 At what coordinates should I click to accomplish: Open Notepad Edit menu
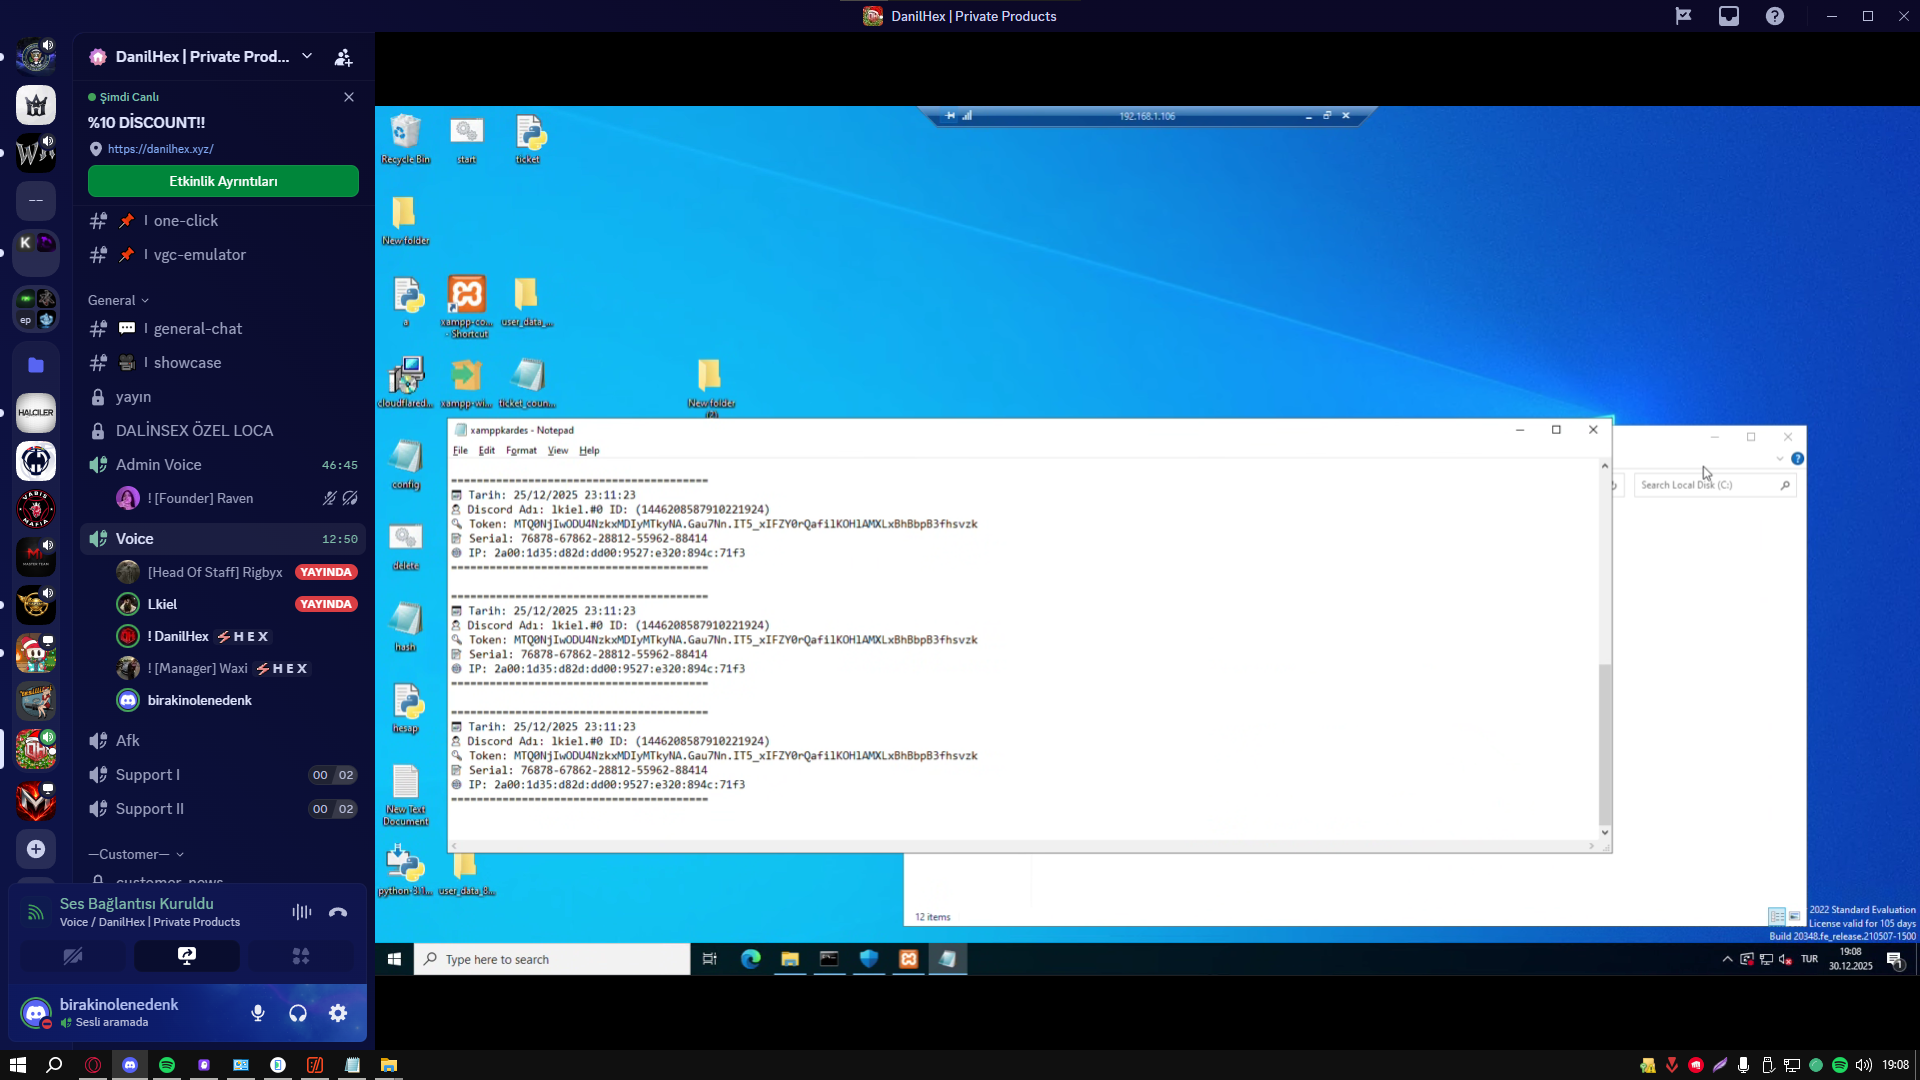click(x=487, y=451)
